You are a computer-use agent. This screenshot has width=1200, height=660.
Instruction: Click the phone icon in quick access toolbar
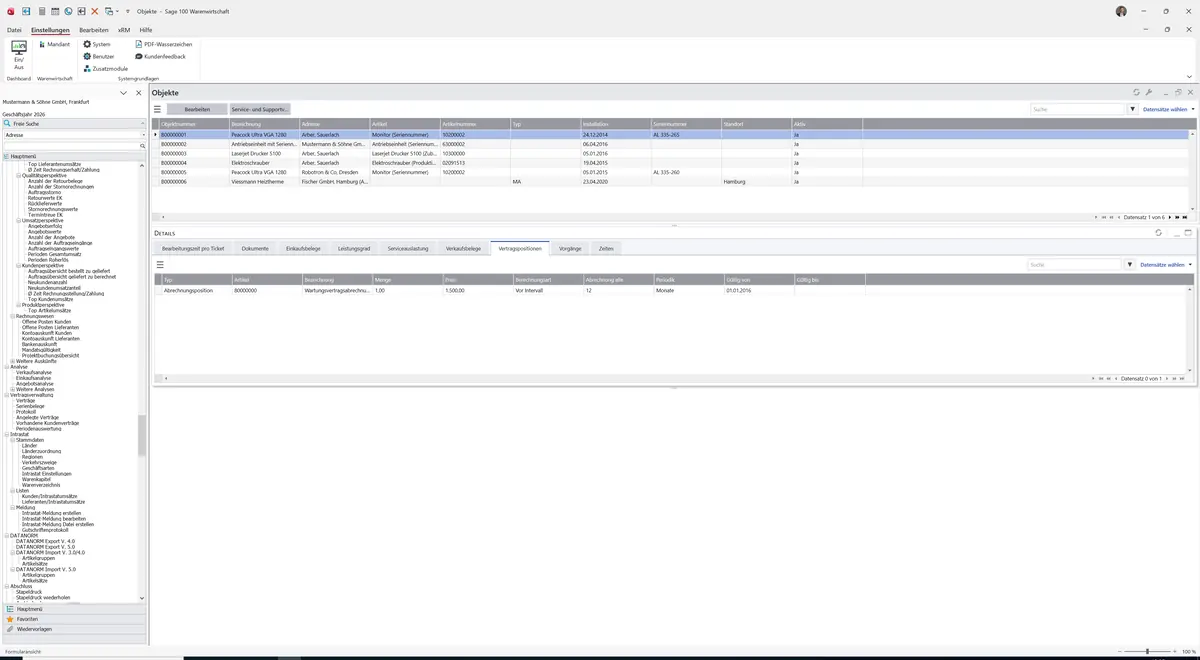[x=68, y=11]
